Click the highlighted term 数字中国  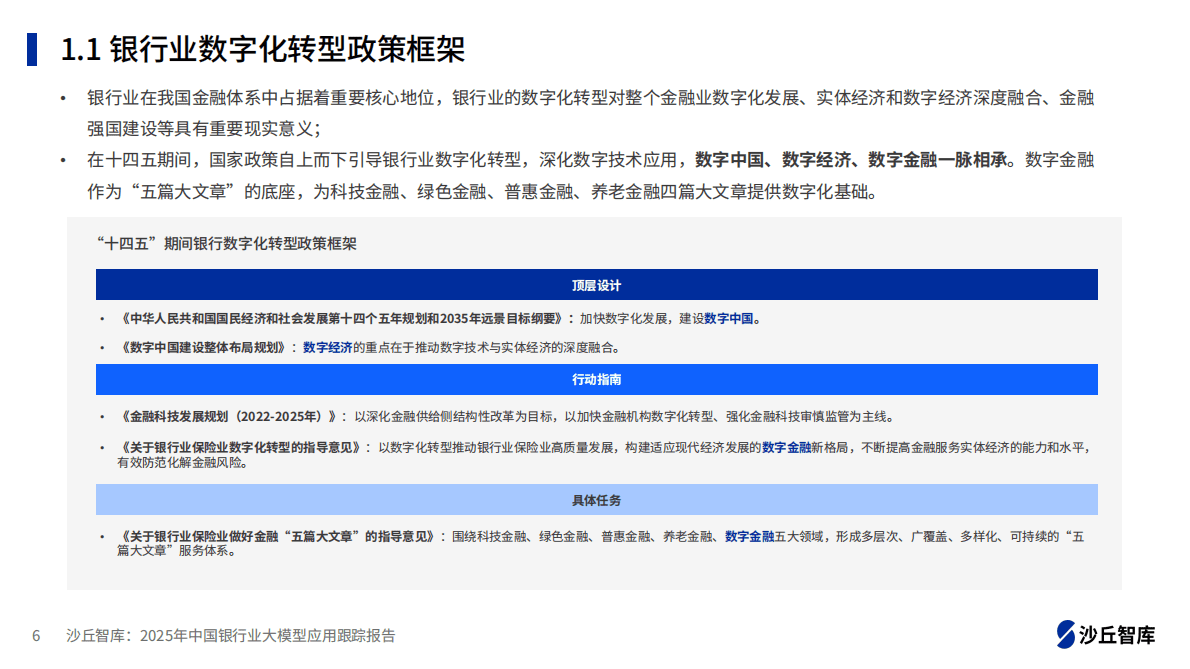click(x=726, y=320)
